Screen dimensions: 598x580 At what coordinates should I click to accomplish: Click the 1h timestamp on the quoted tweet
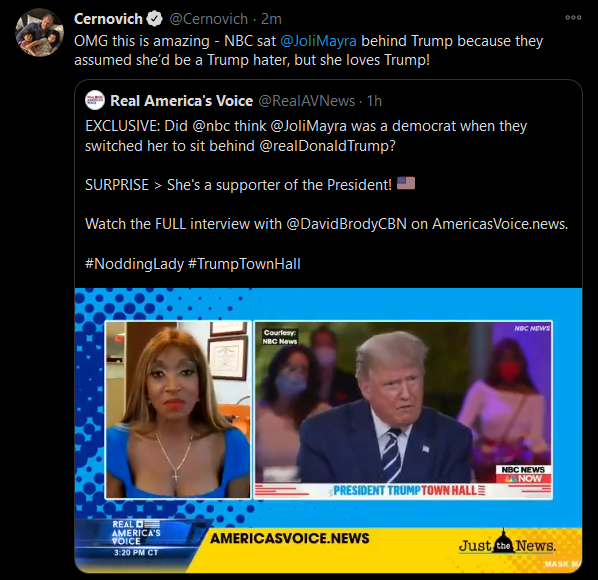pos(374,101)
